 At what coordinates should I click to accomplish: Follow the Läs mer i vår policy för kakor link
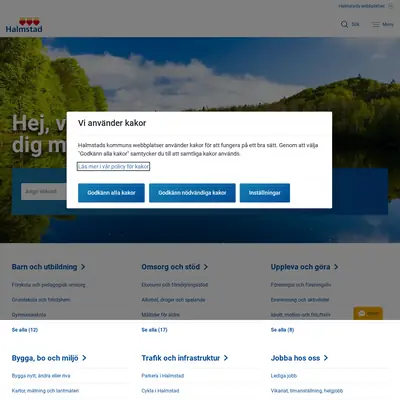(113, 166)
